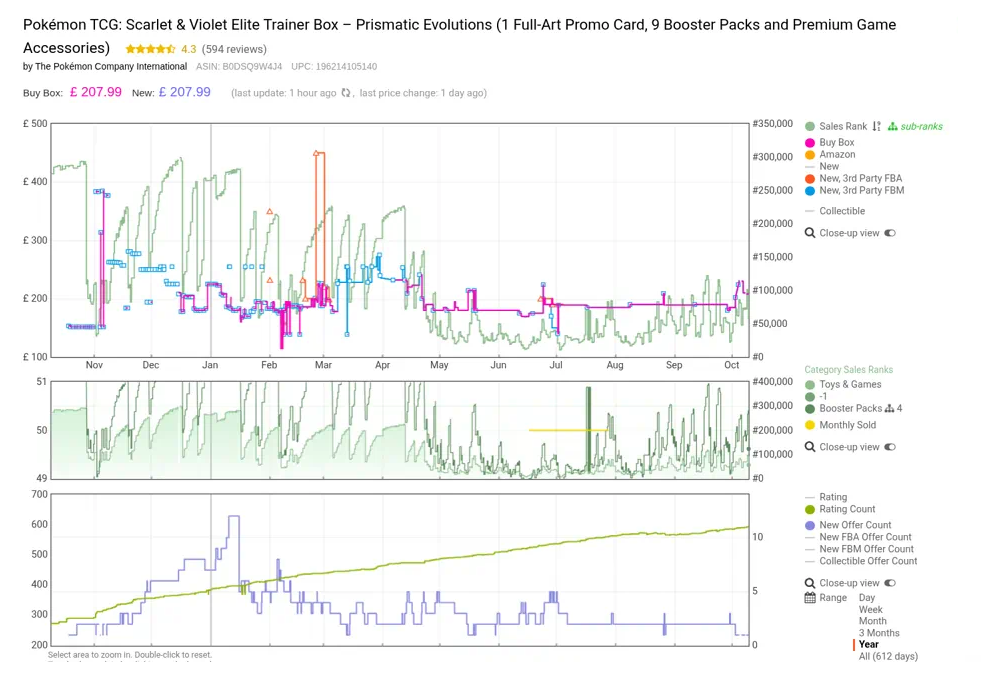Toggle the New FBM Offer Count series
The width and height of the screenshot is (1004, 674).
pyautogui.click(x=859, y=549)
